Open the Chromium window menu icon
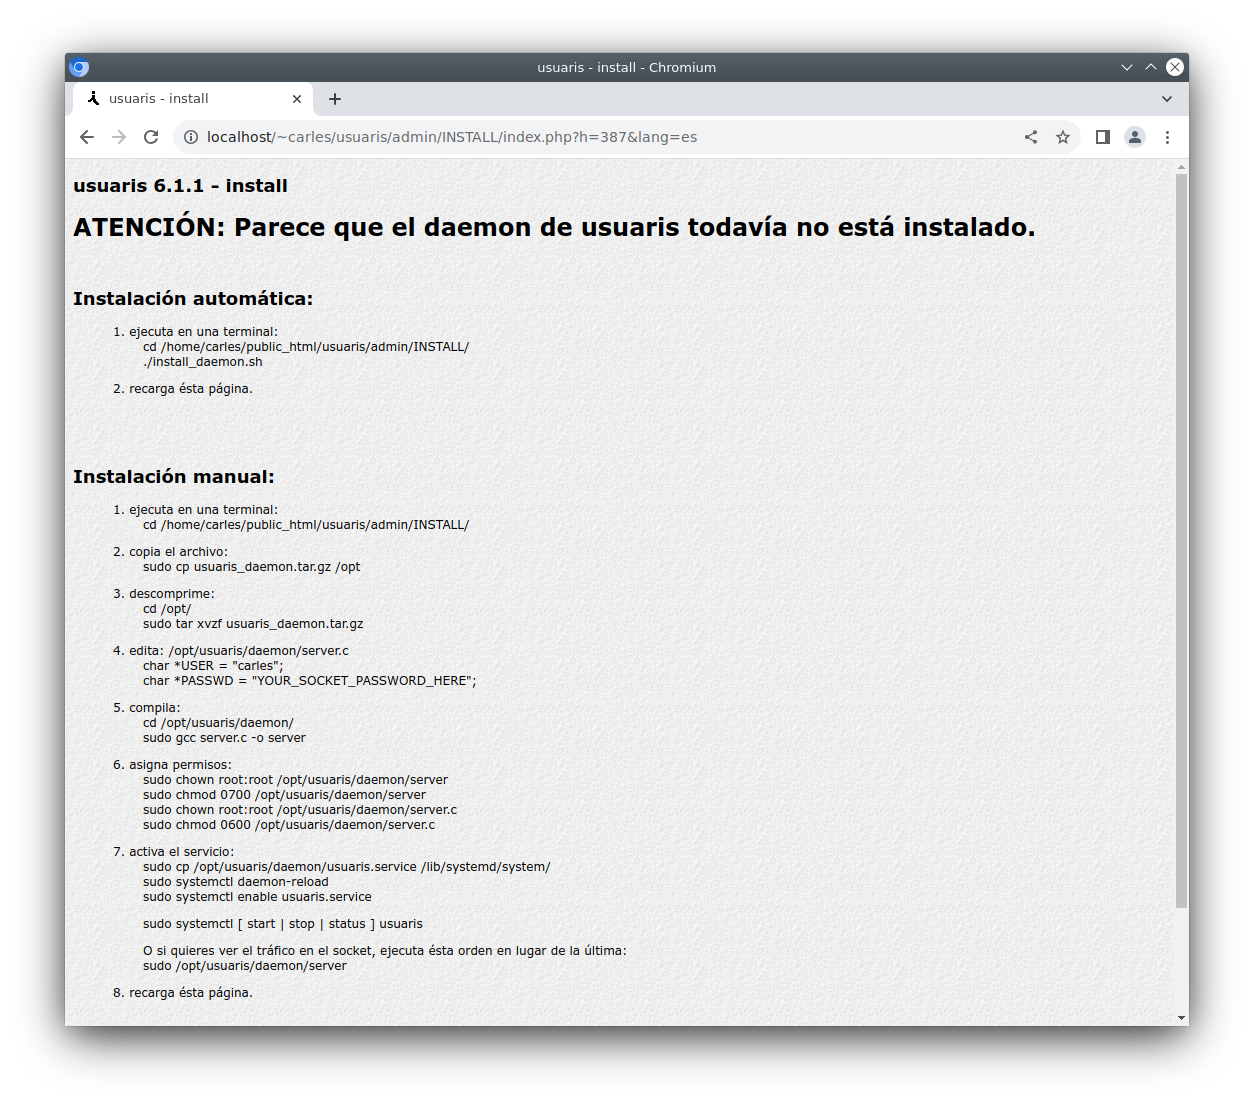Image resolution: width=1254 pixels, height=1103 pixels. point(79,68)
